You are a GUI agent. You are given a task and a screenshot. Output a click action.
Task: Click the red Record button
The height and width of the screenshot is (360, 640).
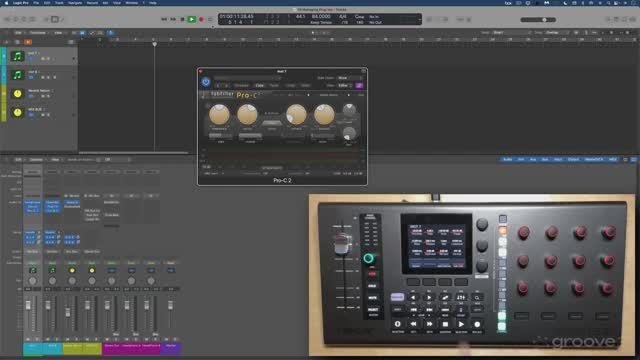201,19
